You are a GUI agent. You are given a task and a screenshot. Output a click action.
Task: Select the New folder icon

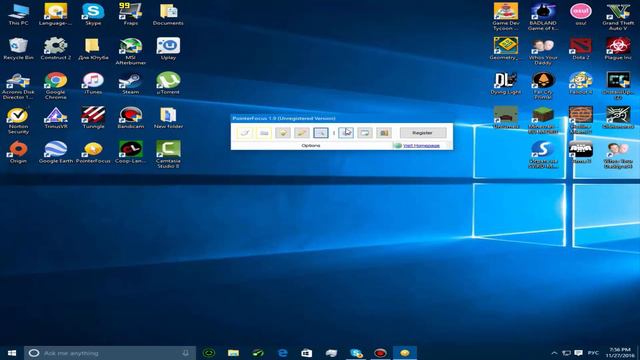tap(168, 118)
